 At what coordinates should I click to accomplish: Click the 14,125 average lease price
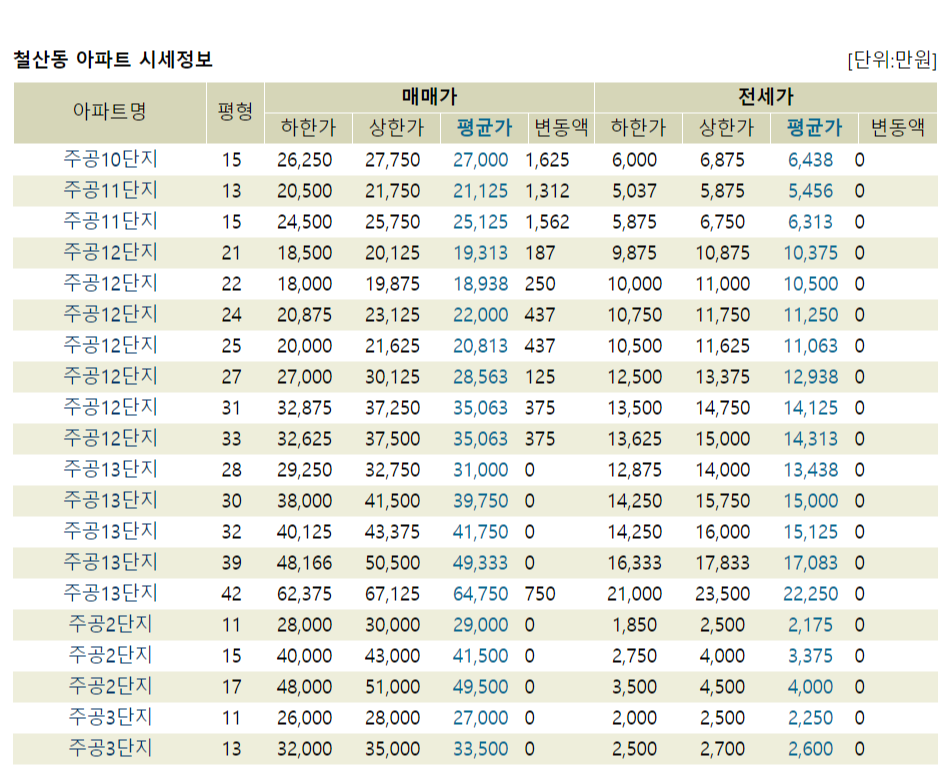coord(811,409)
